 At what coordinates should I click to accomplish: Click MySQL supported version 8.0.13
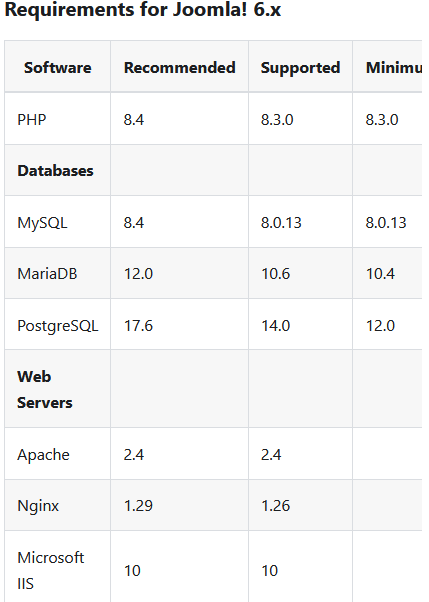(281, 223)
